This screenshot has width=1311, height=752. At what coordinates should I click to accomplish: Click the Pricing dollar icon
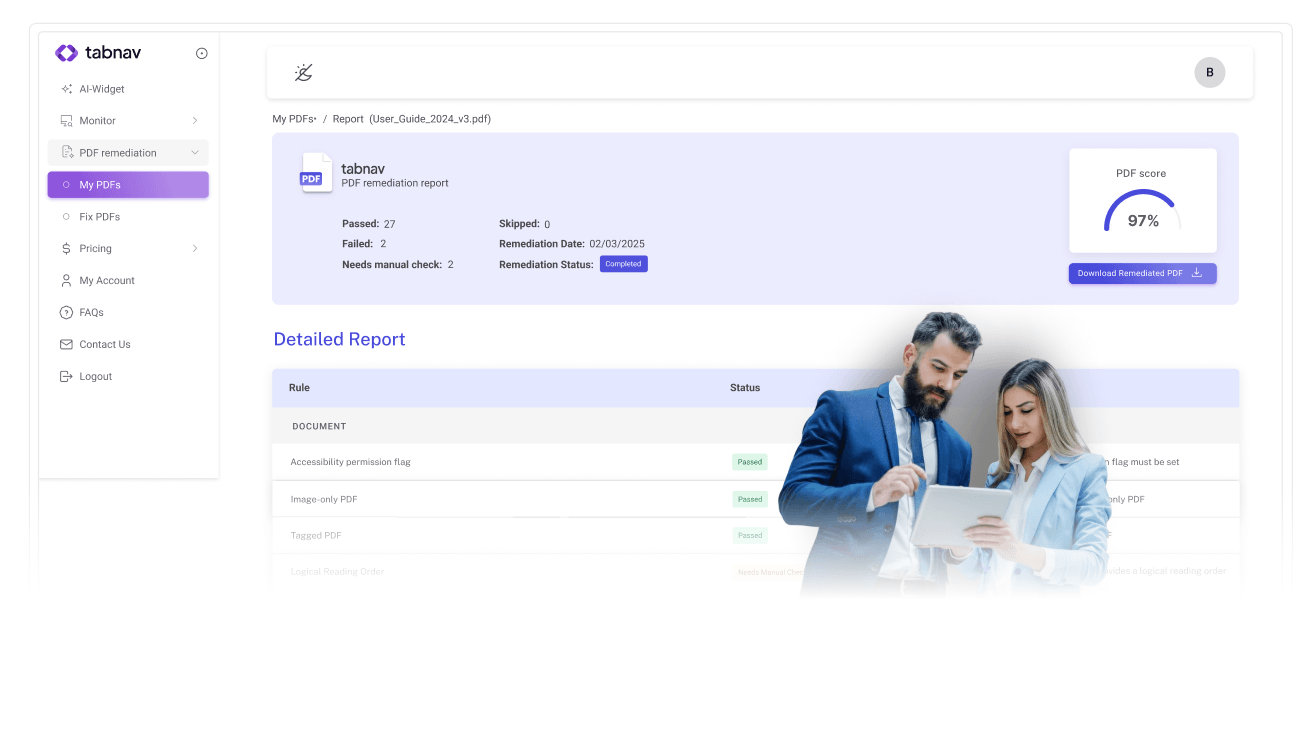67,249
